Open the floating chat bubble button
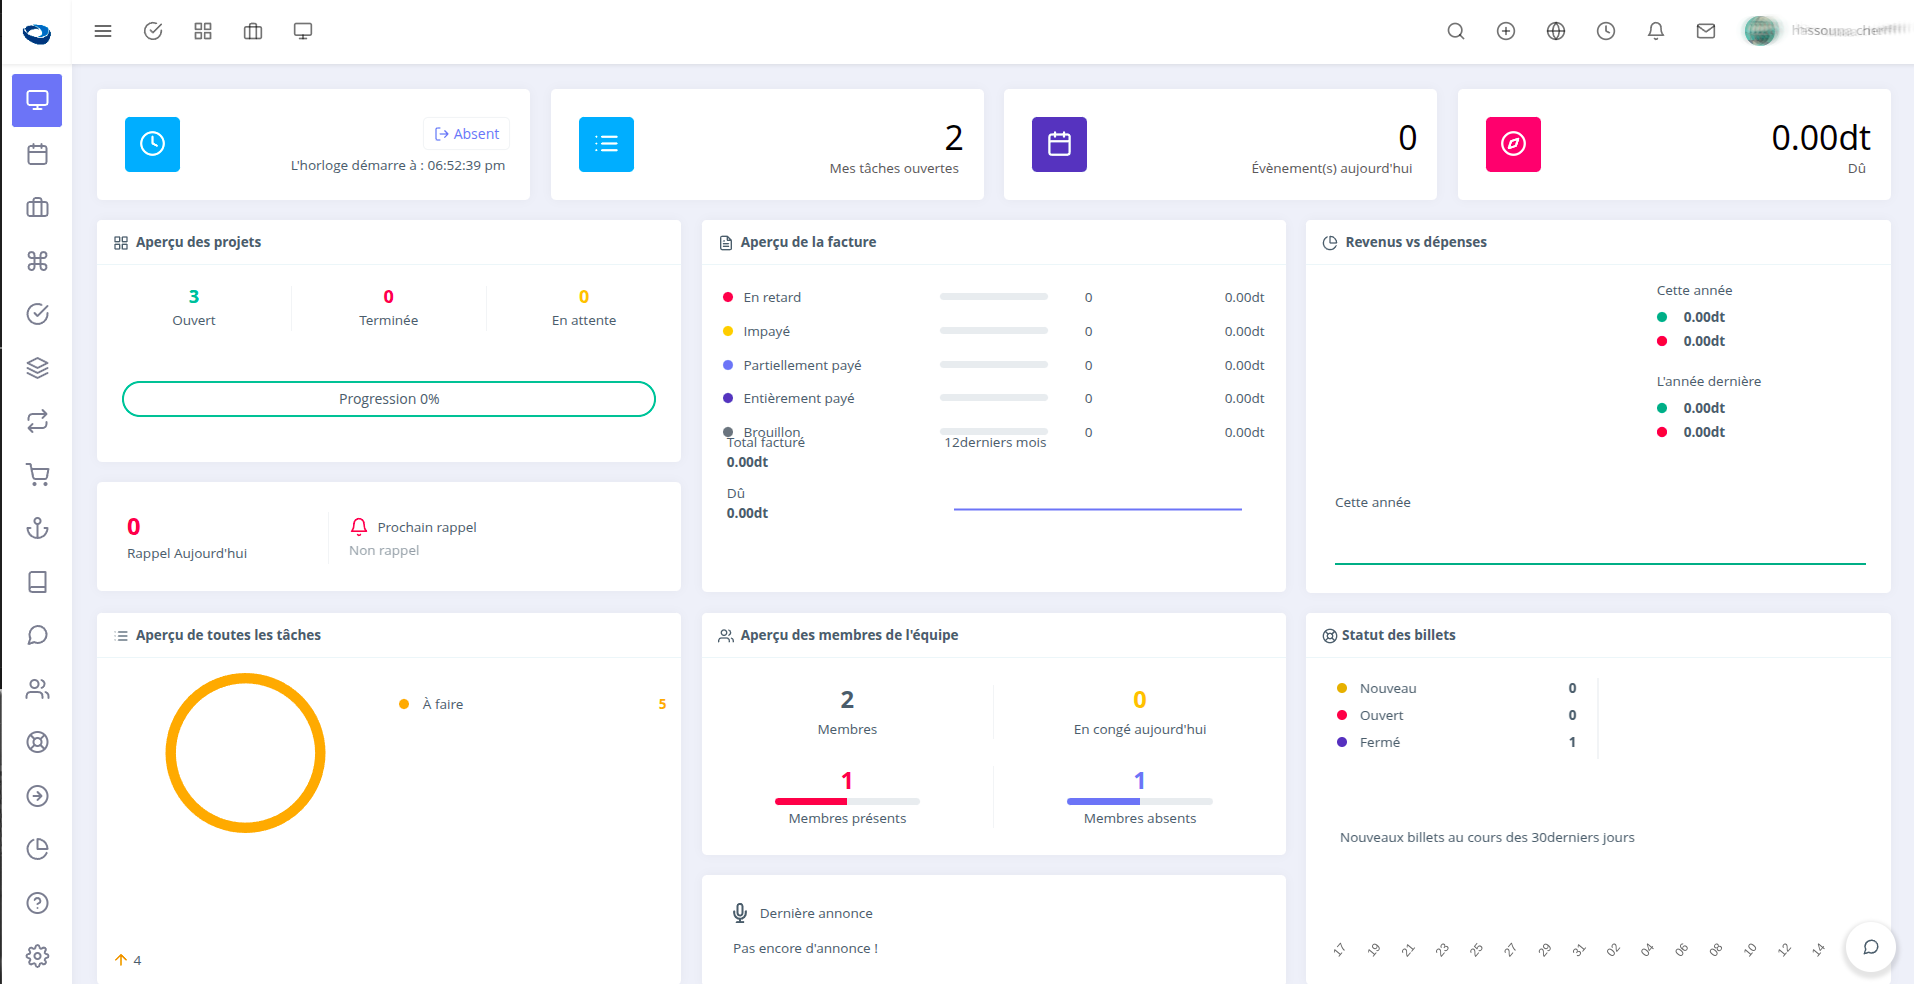This screenshot has height=984, width=1914. pyautogui.click(x=1870, y=947)
